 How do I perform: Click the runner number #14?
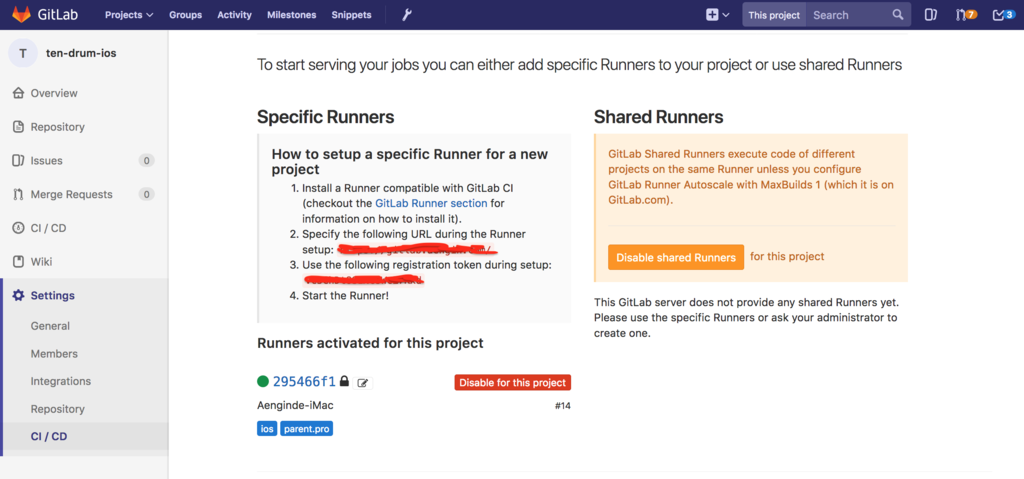[563, 406]
